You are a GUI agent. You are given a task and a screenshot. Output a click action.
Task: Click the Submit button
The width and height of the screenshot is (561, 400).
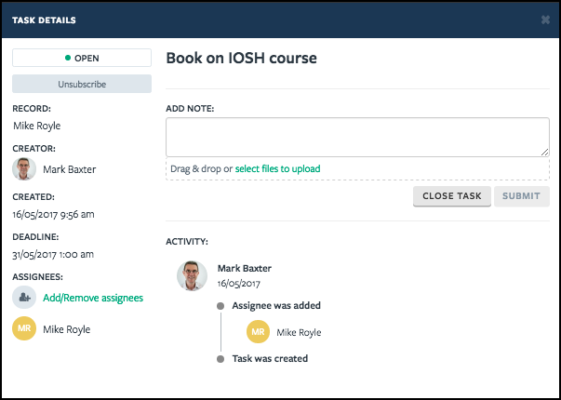coord(521,196)
